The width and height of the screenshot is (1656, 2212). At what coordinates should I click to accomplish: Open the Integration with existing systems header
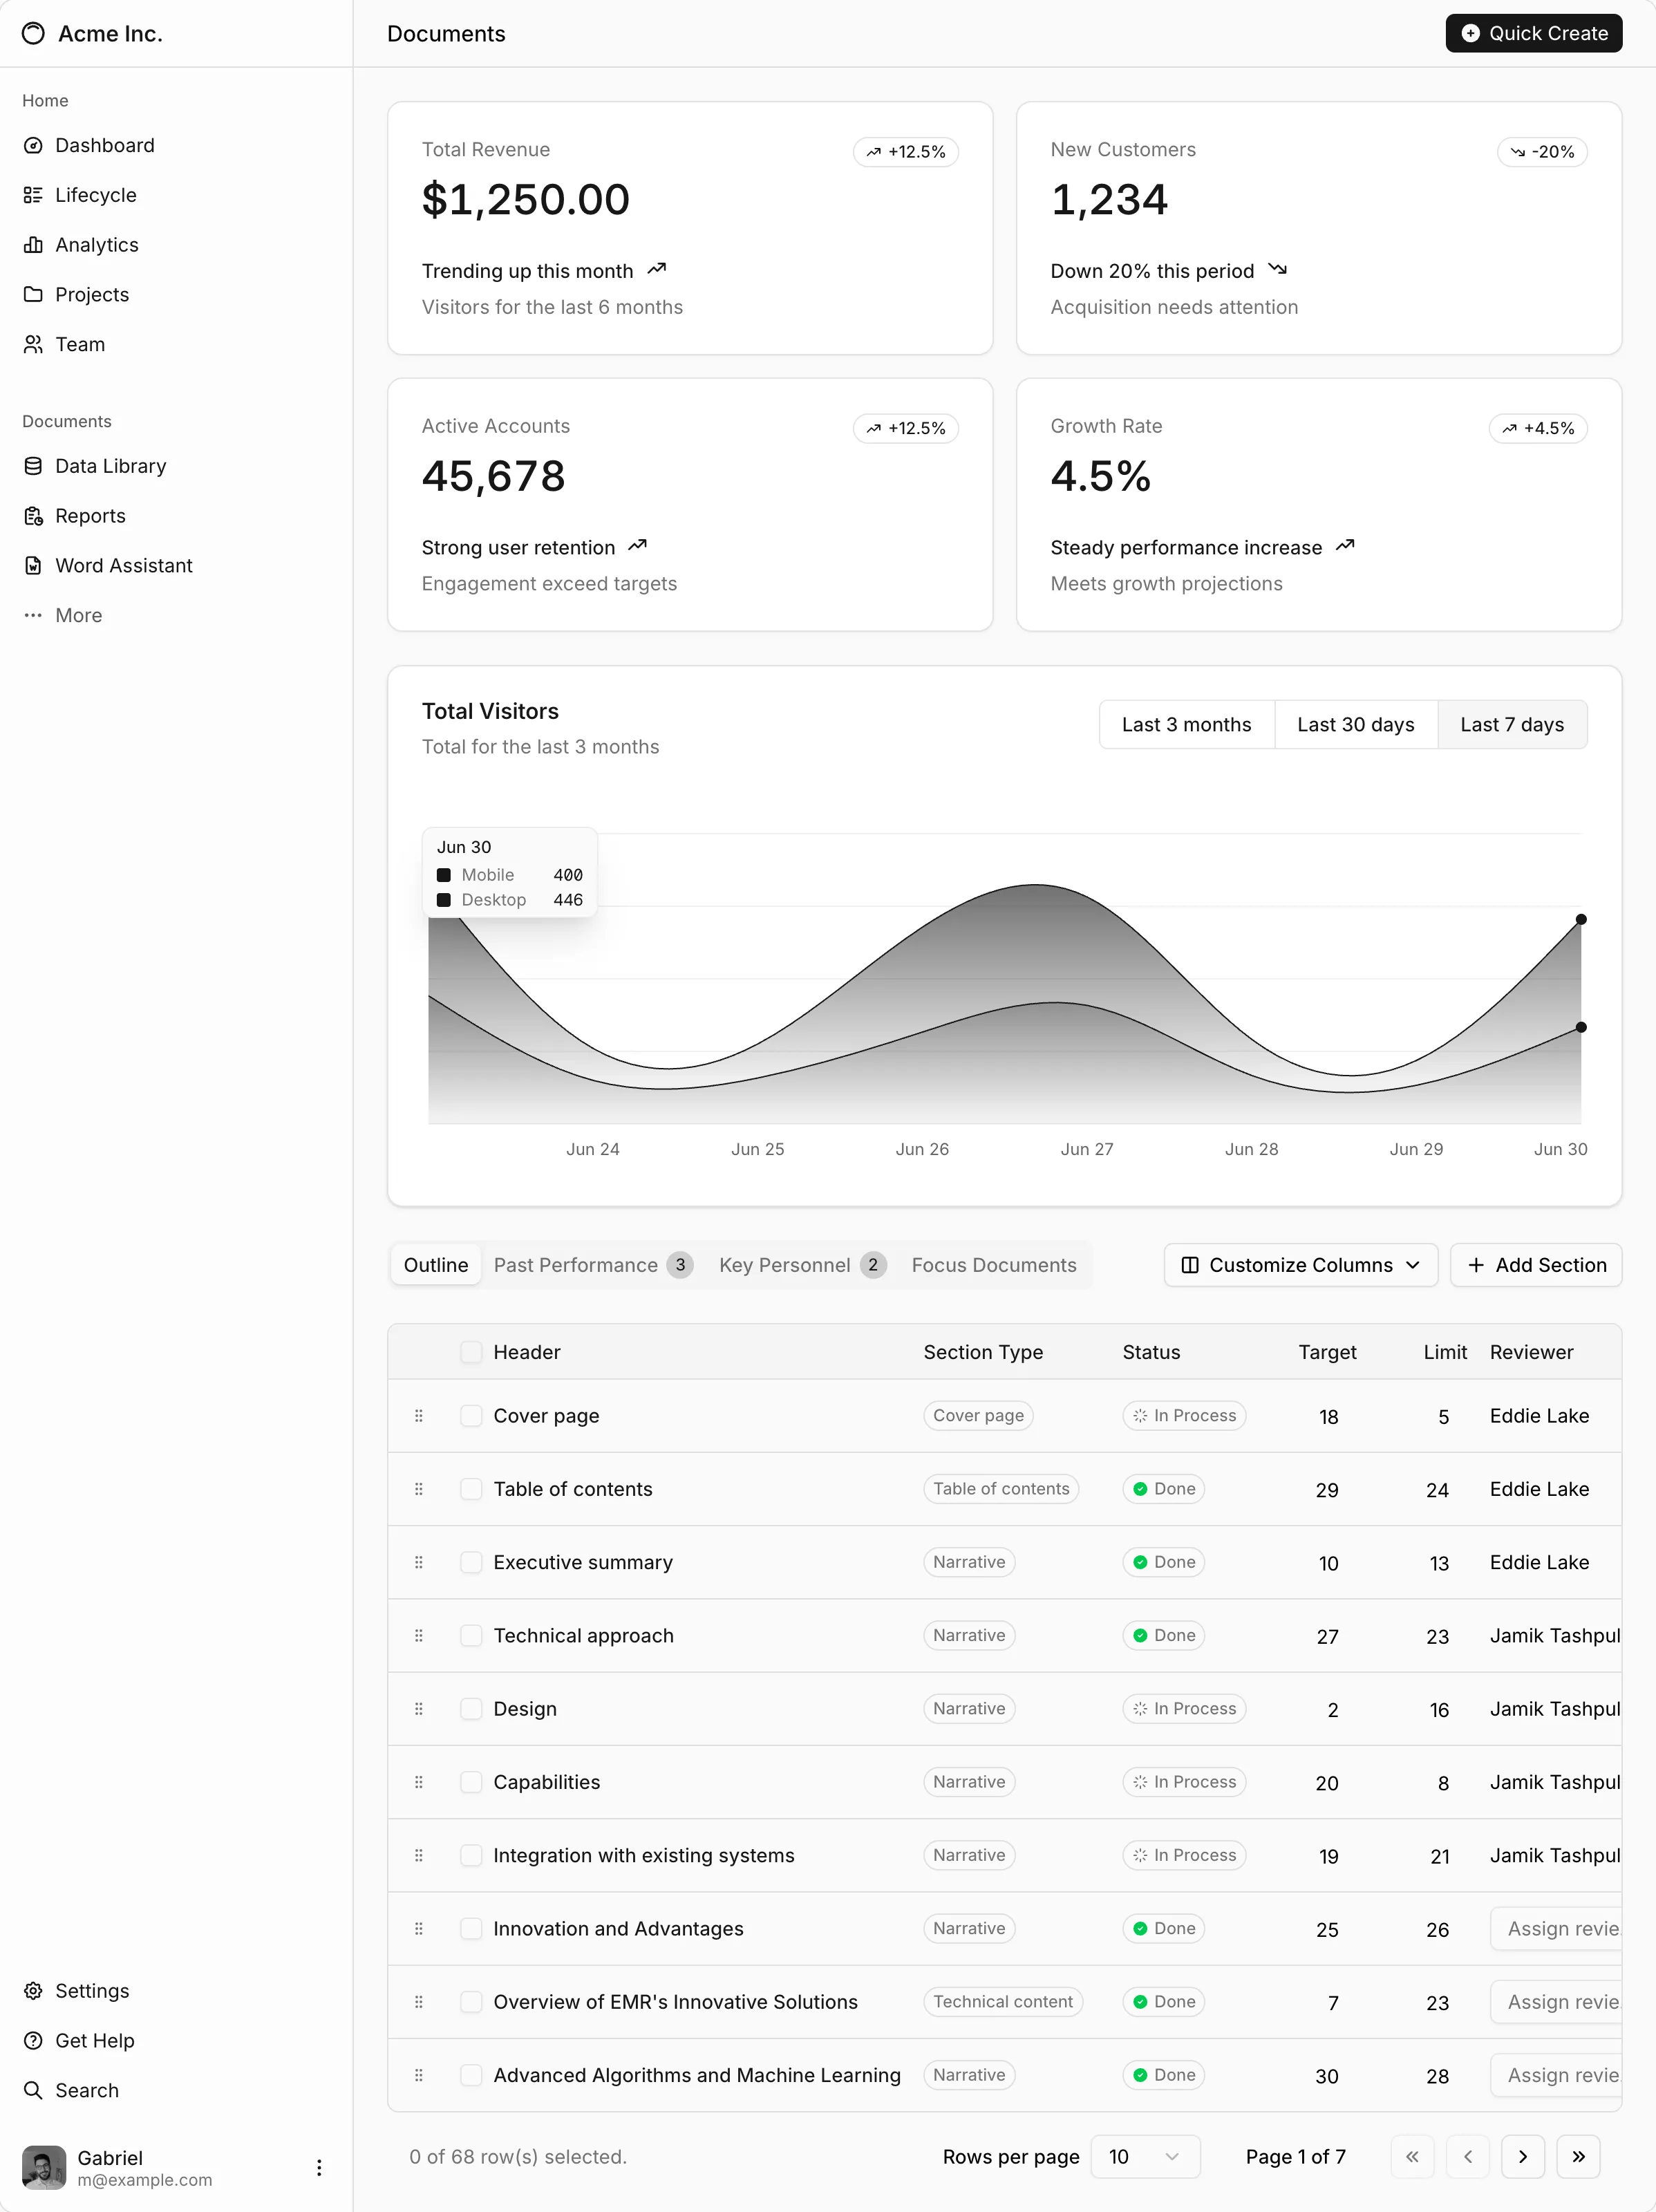pos(644,1856)
